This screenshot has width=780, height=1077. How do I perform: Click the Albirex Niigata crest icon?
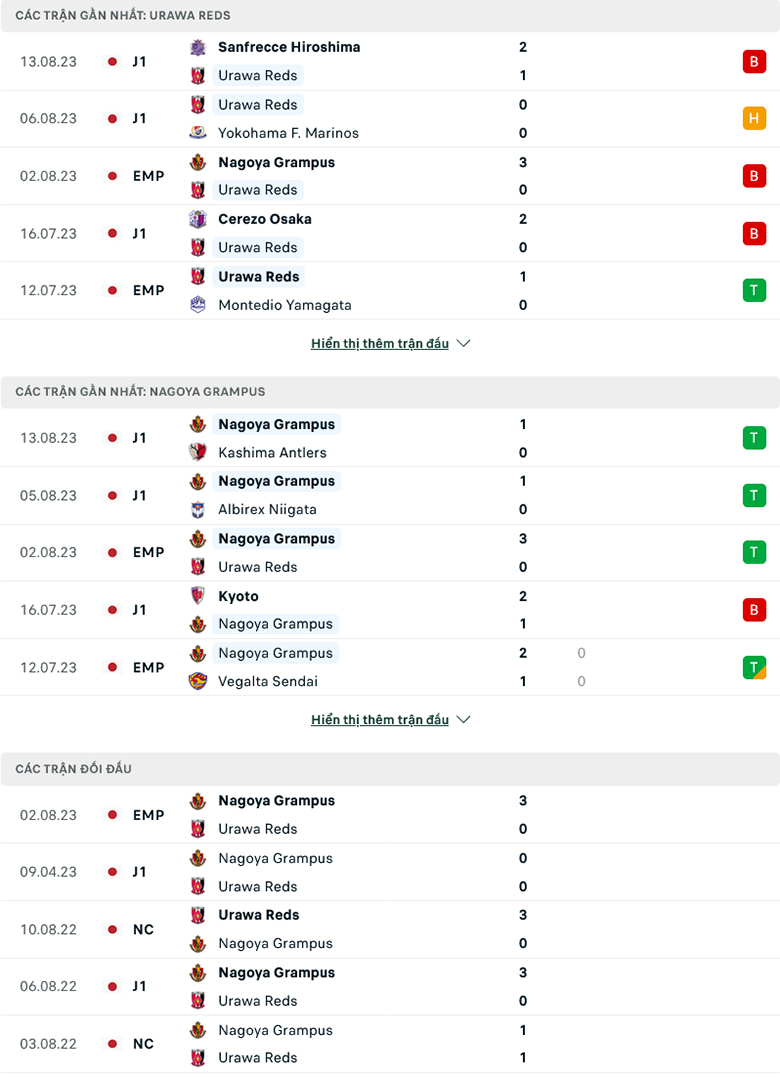point(198,509)
